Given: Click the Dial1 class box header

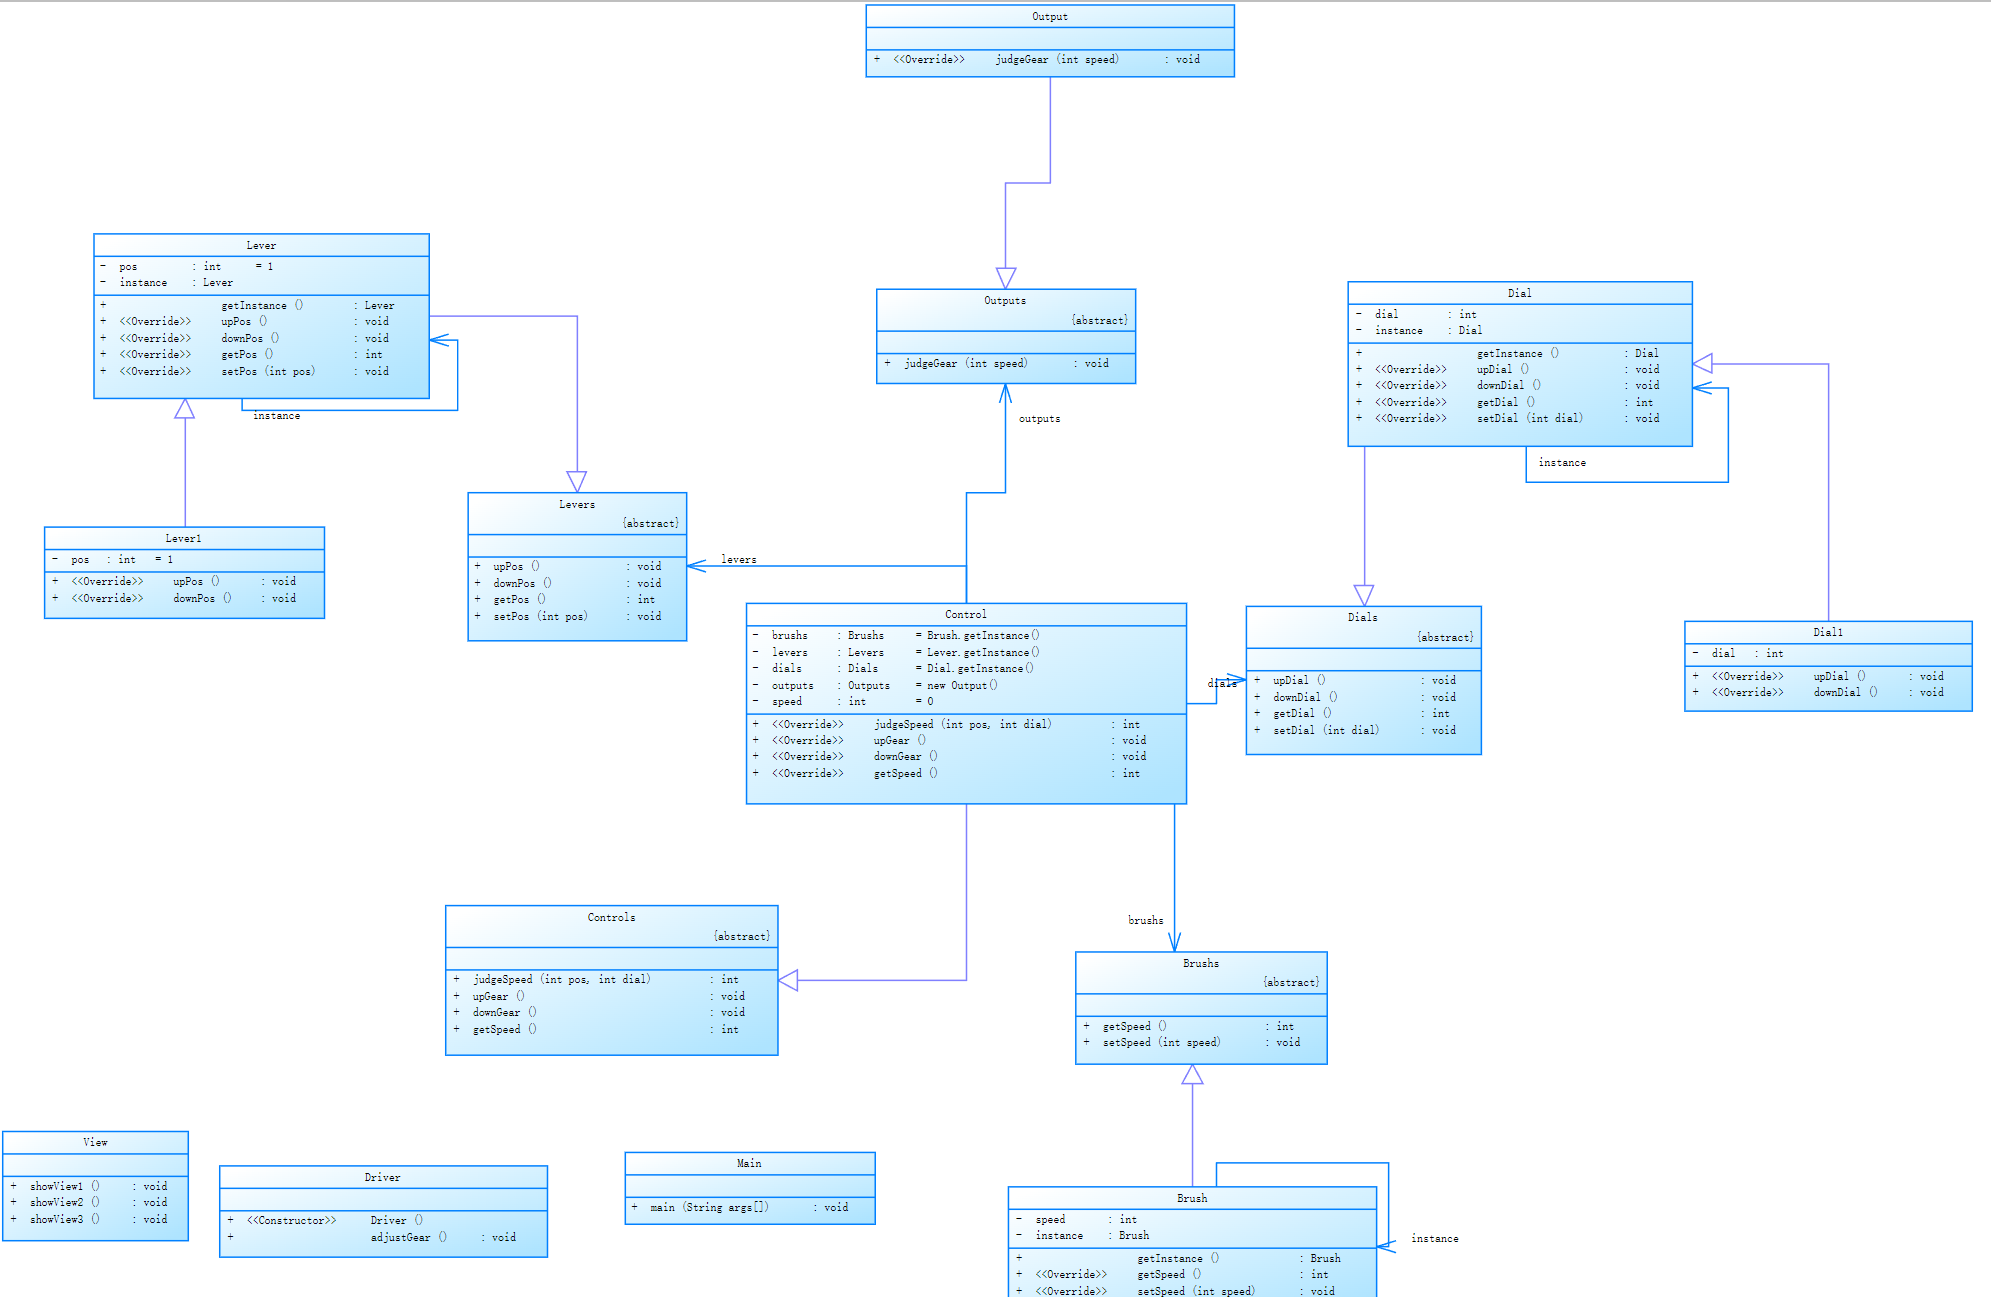Looking at the screenshot, I should pyautogui.click(x=1827, y=632).
